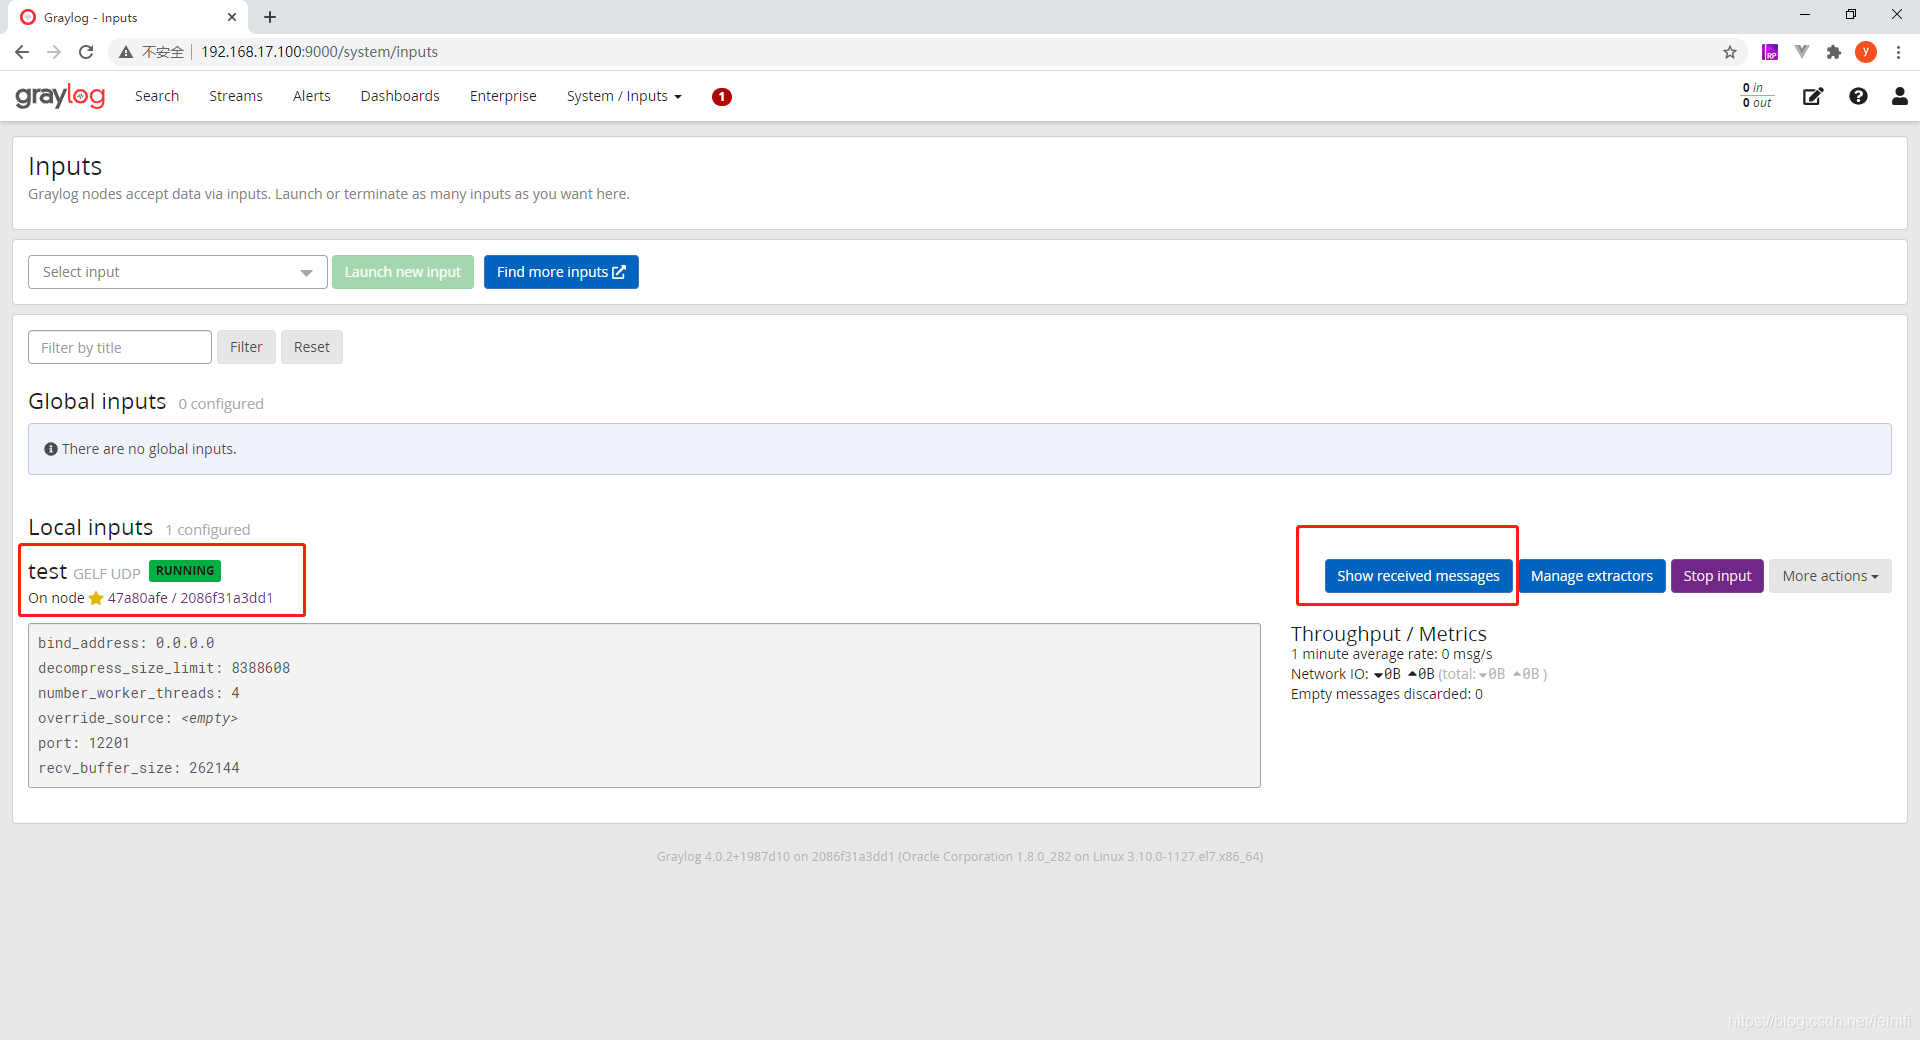The width and height of the screenshot is (1920, 1040).
Task: Click 'decompress_size_limit: 8388608' line
Action: pos(164,668)
